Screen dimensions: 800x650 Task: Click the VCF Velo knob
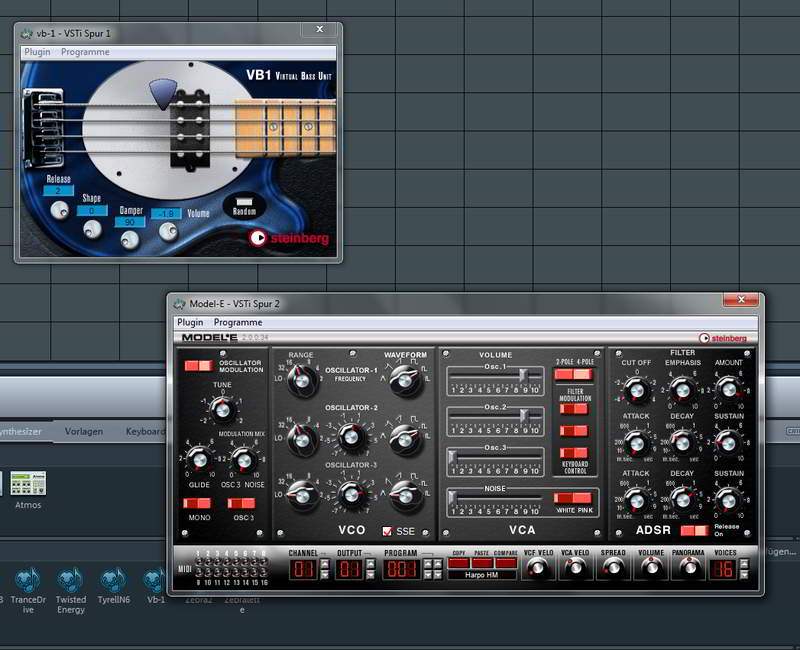pyautogui.click(x=538, y=568)
